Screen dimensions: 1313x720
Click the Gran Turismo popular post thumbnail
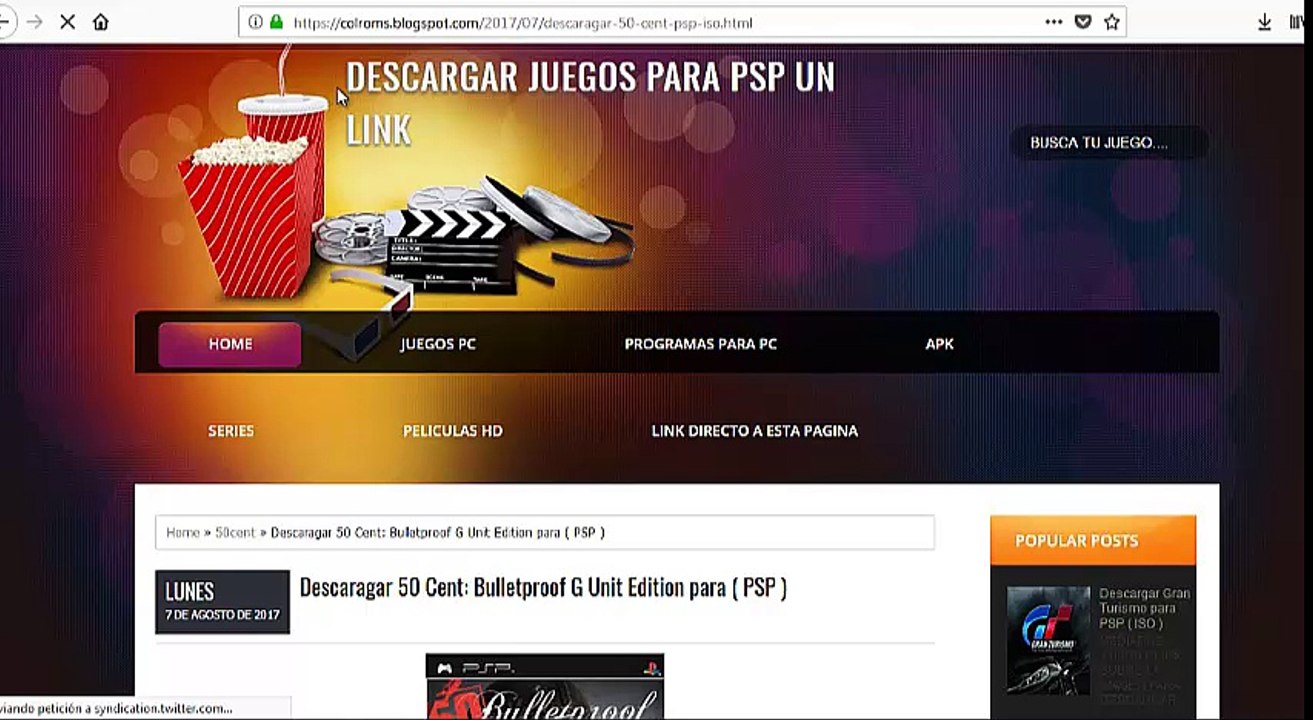[1048, 641]
